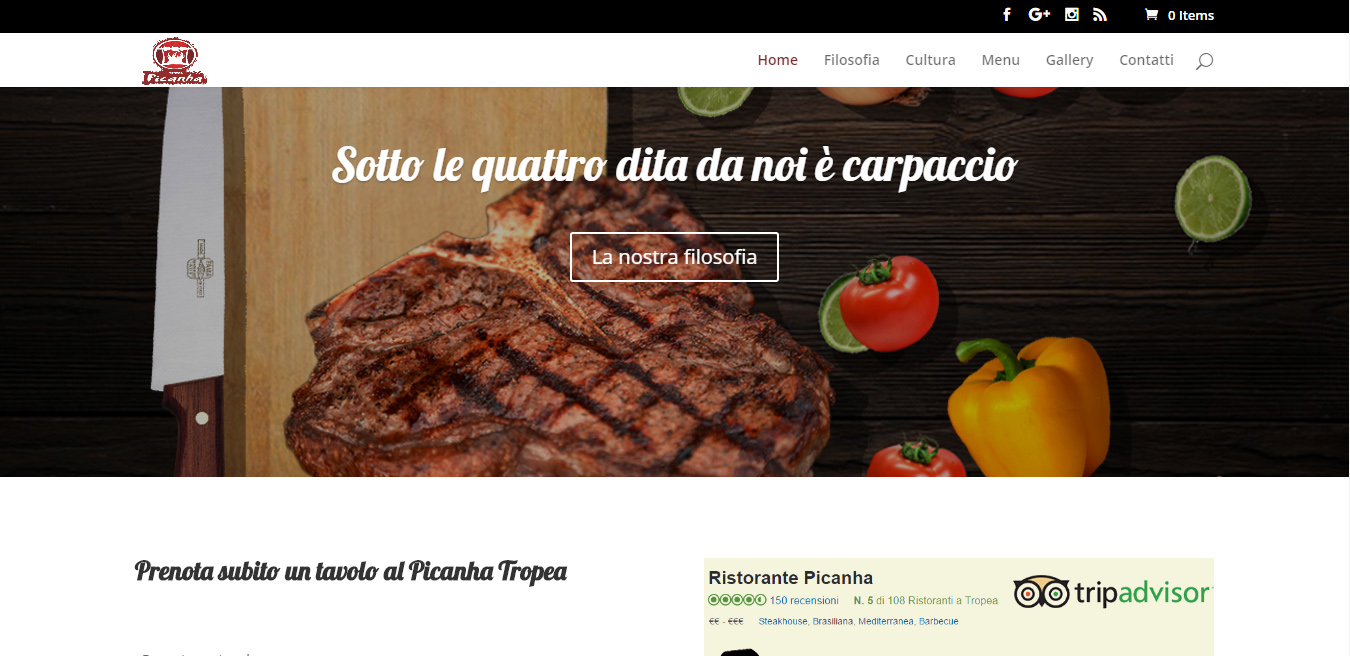Viewport: 1350px width, 656px height.
Task: Open the Google Plus social icon
Action: [1039, 15]
